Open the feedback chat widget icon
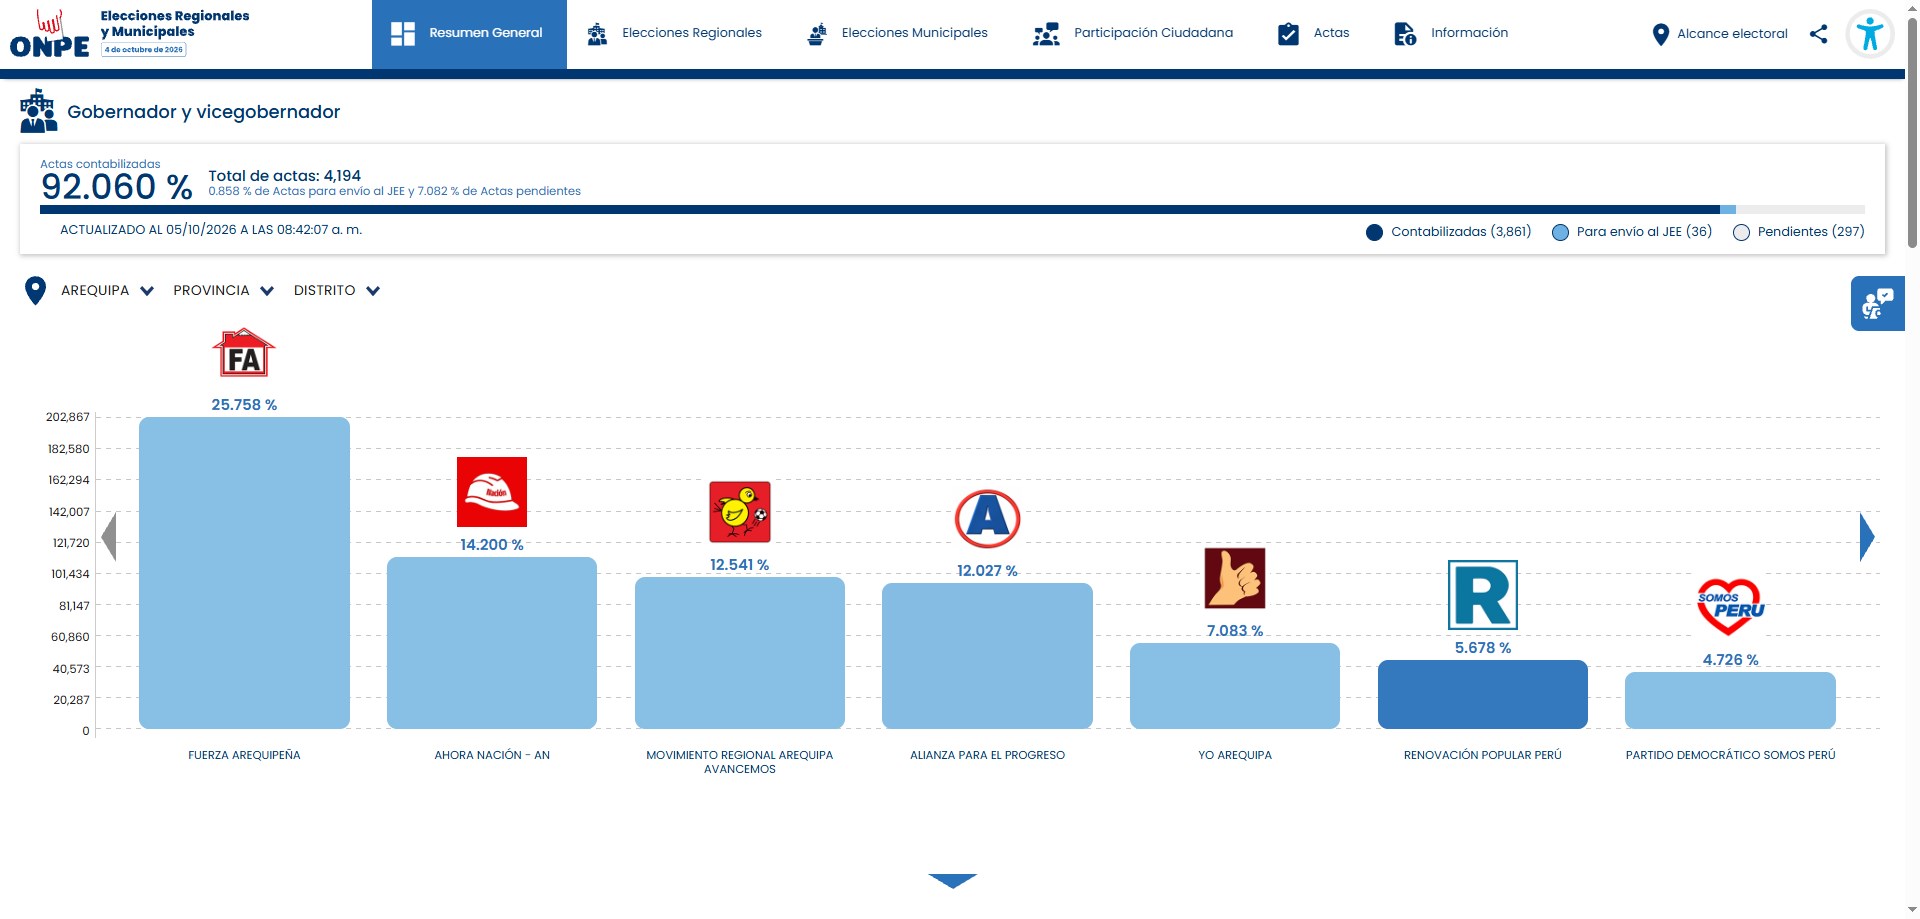 [1877, 303]
